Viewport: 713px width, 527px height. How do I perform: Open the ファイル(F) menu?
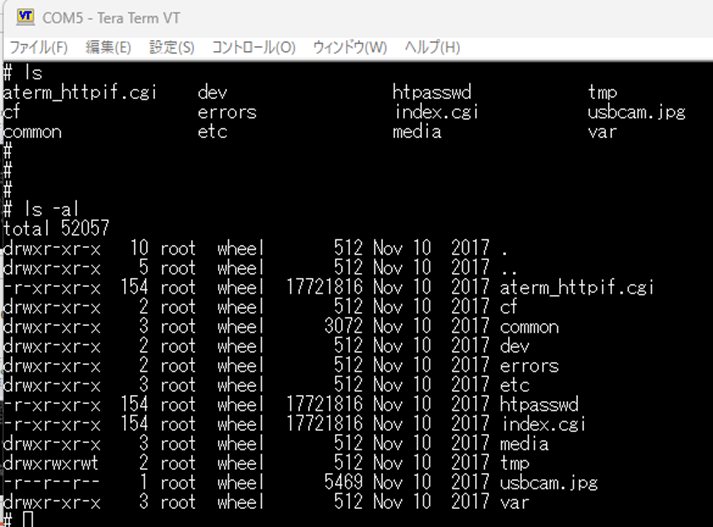click(x=38, y=47)
